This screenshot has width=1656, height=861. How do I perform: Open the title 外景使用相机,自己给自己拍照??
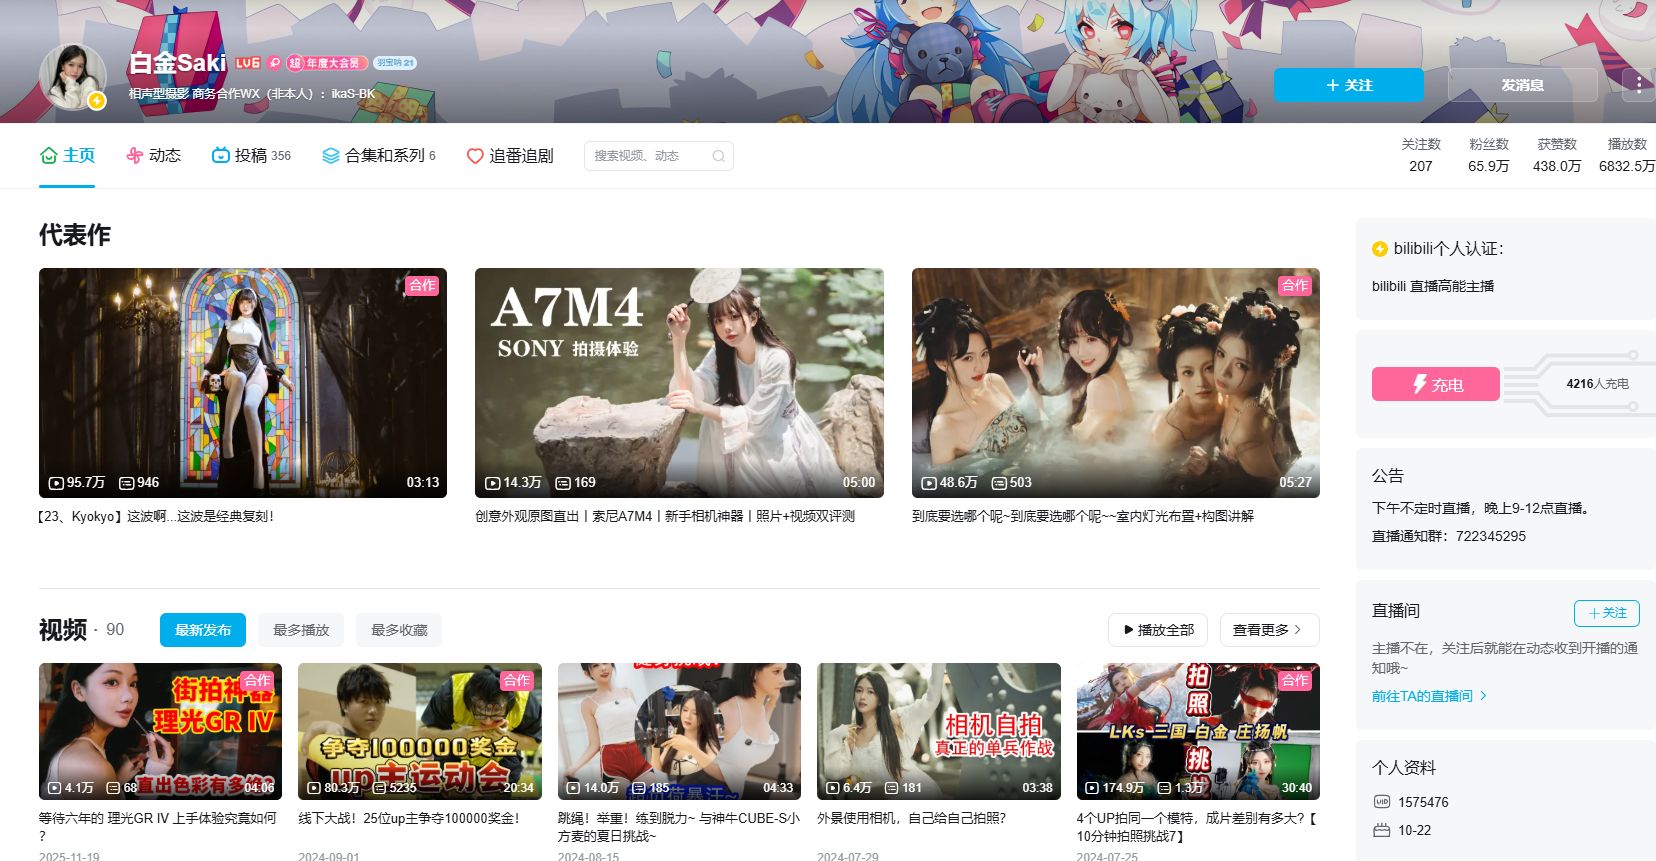[911, 818]
